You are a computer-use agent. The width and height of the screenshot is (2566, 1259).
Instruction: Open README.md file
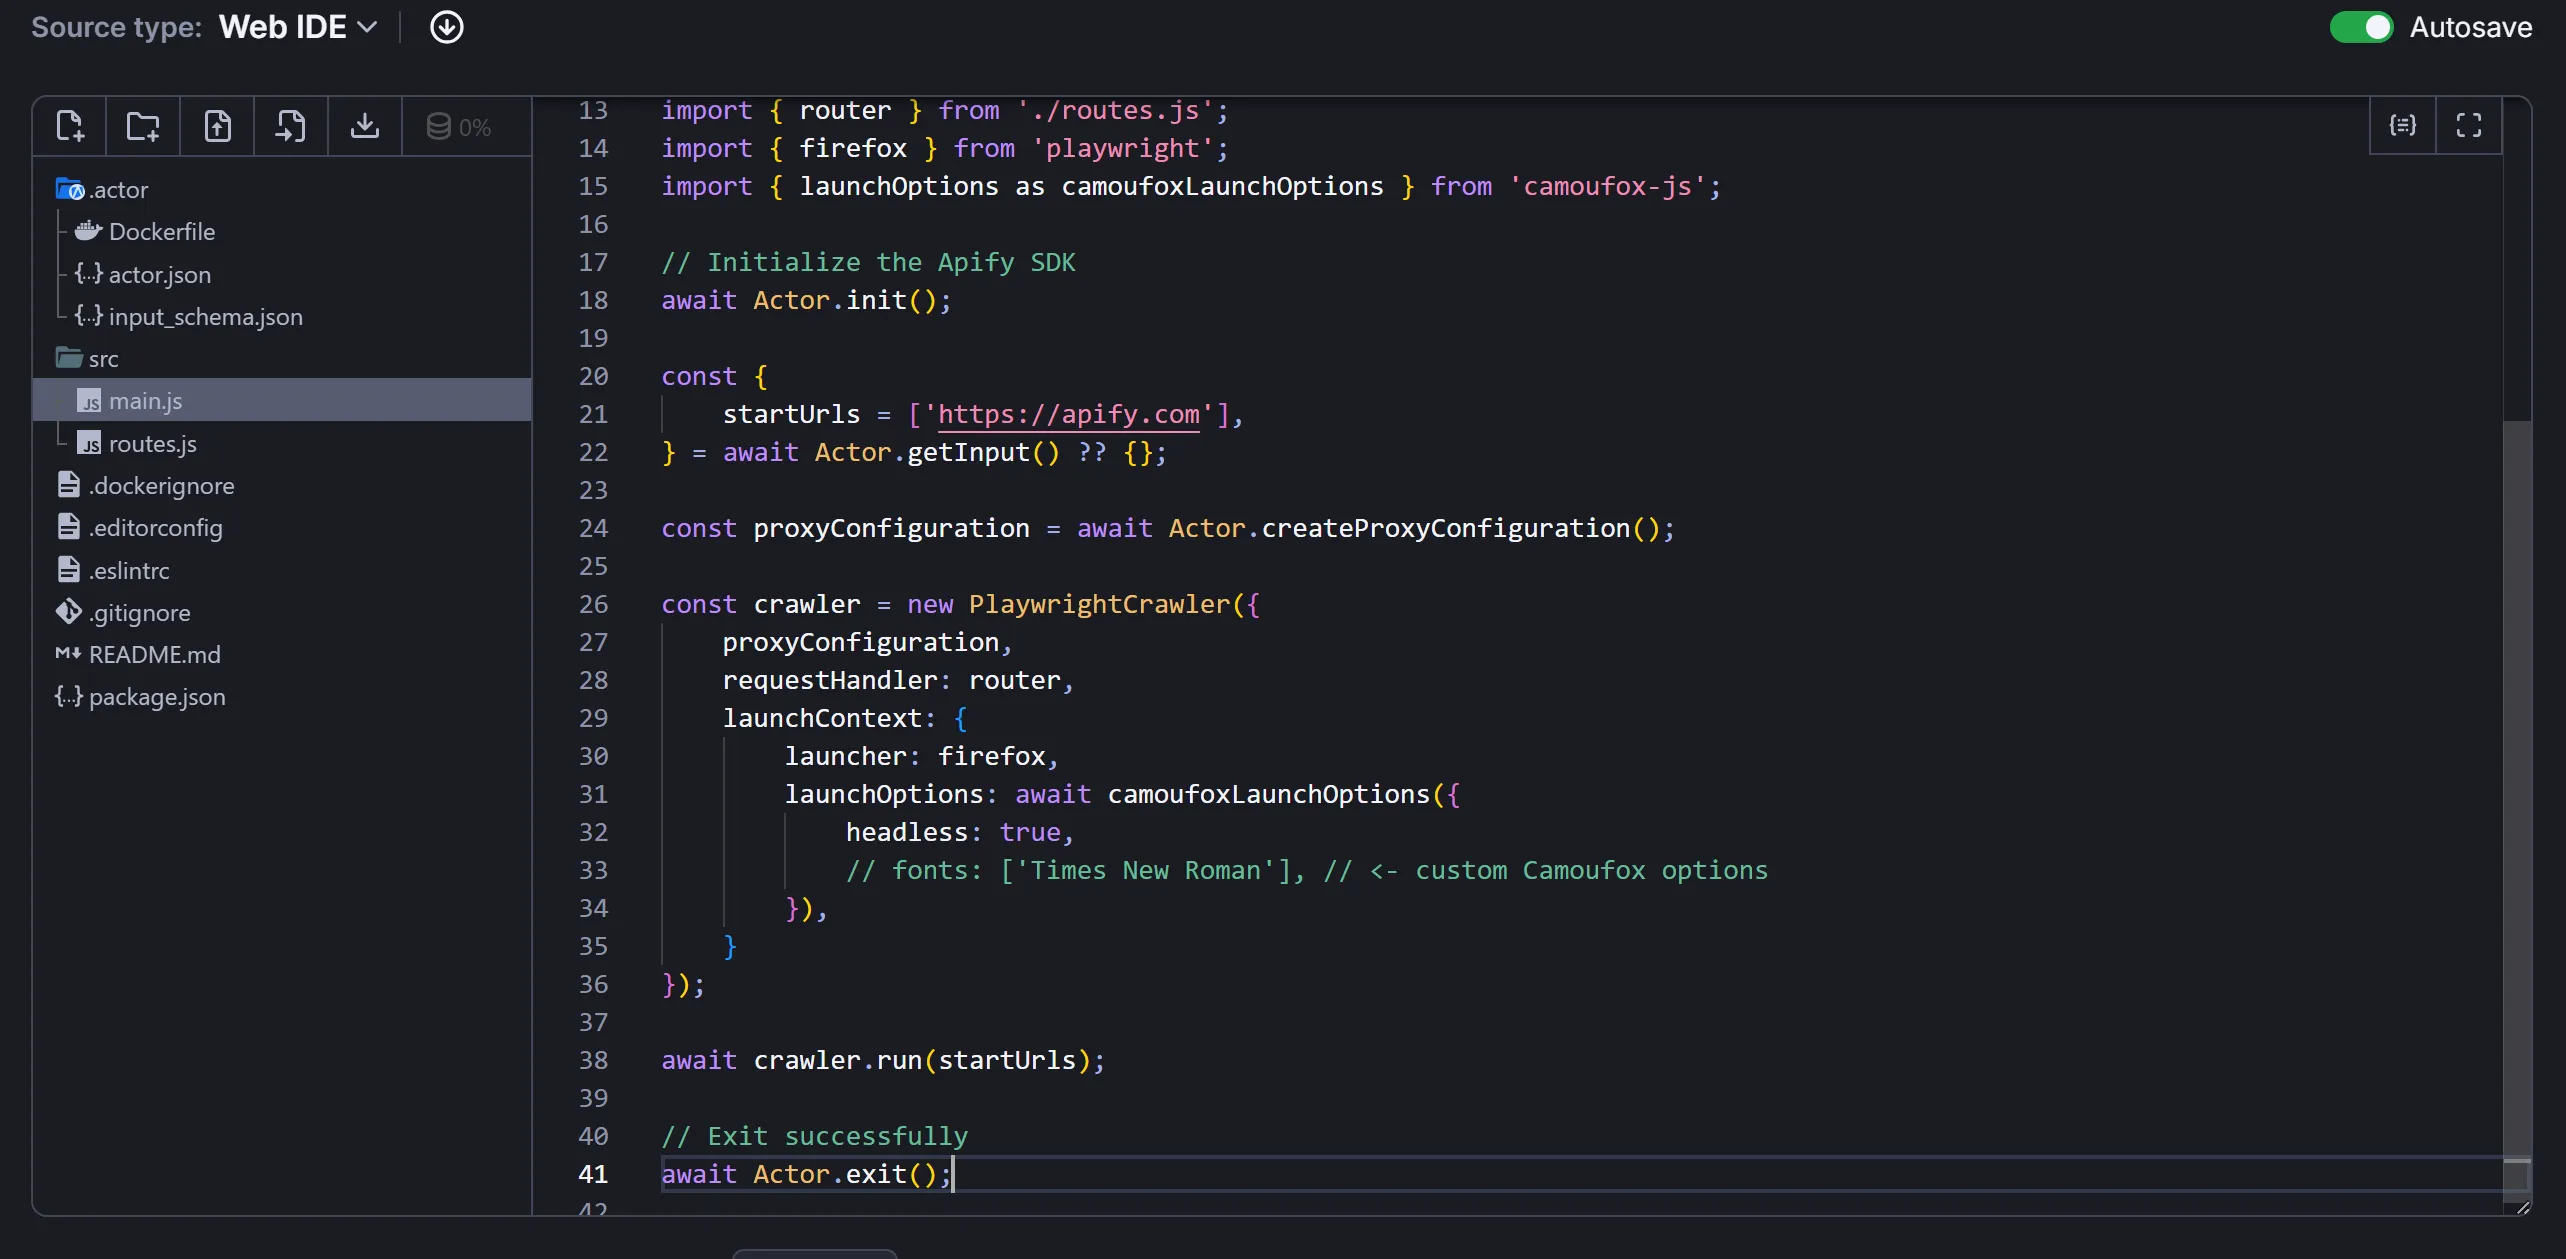pos(138,654)
